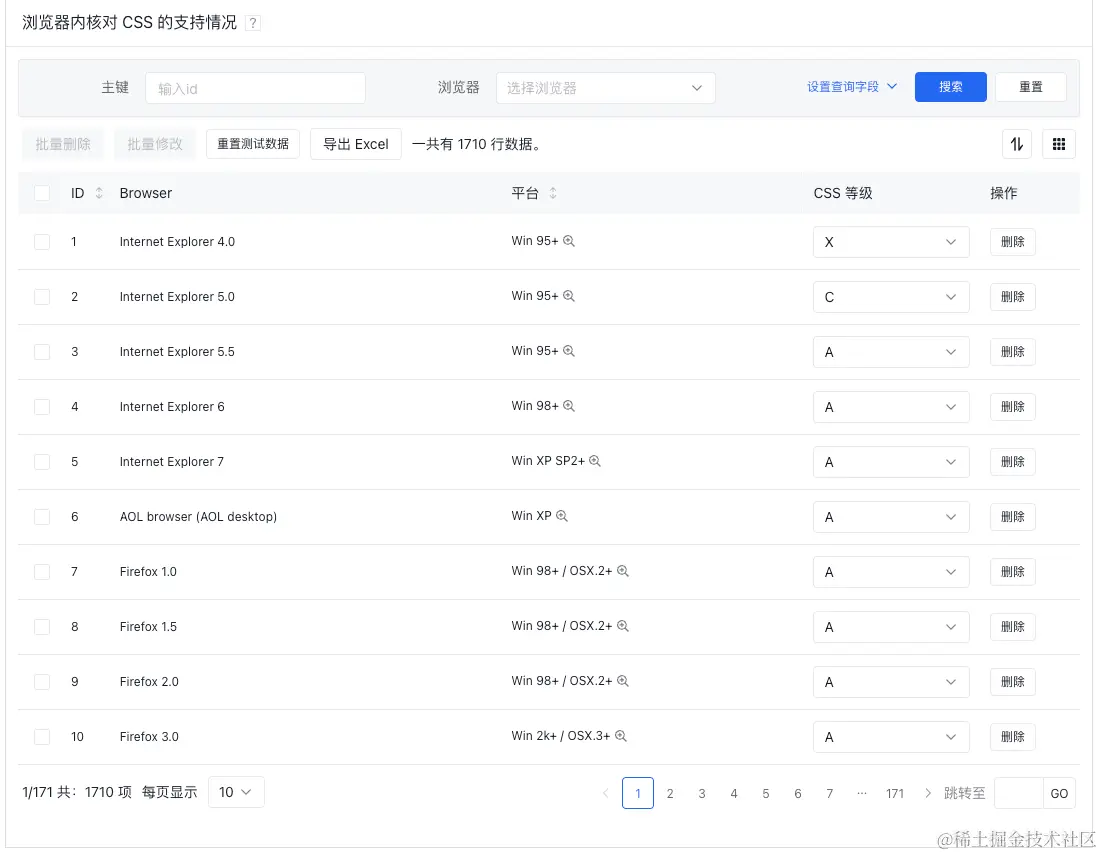Click the Internet Explorer 7 browser name cell

(172, 461)
